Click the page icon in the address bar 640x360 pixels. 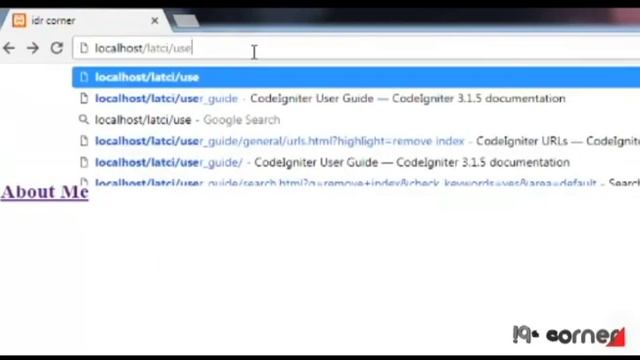click(84, 48)
